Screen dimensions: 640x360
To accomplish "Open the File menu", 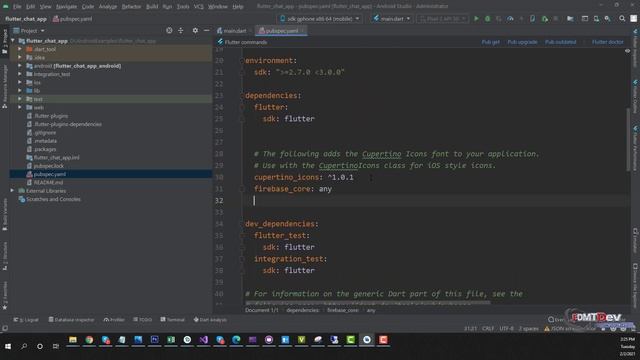I will click(x=17, y=7).
